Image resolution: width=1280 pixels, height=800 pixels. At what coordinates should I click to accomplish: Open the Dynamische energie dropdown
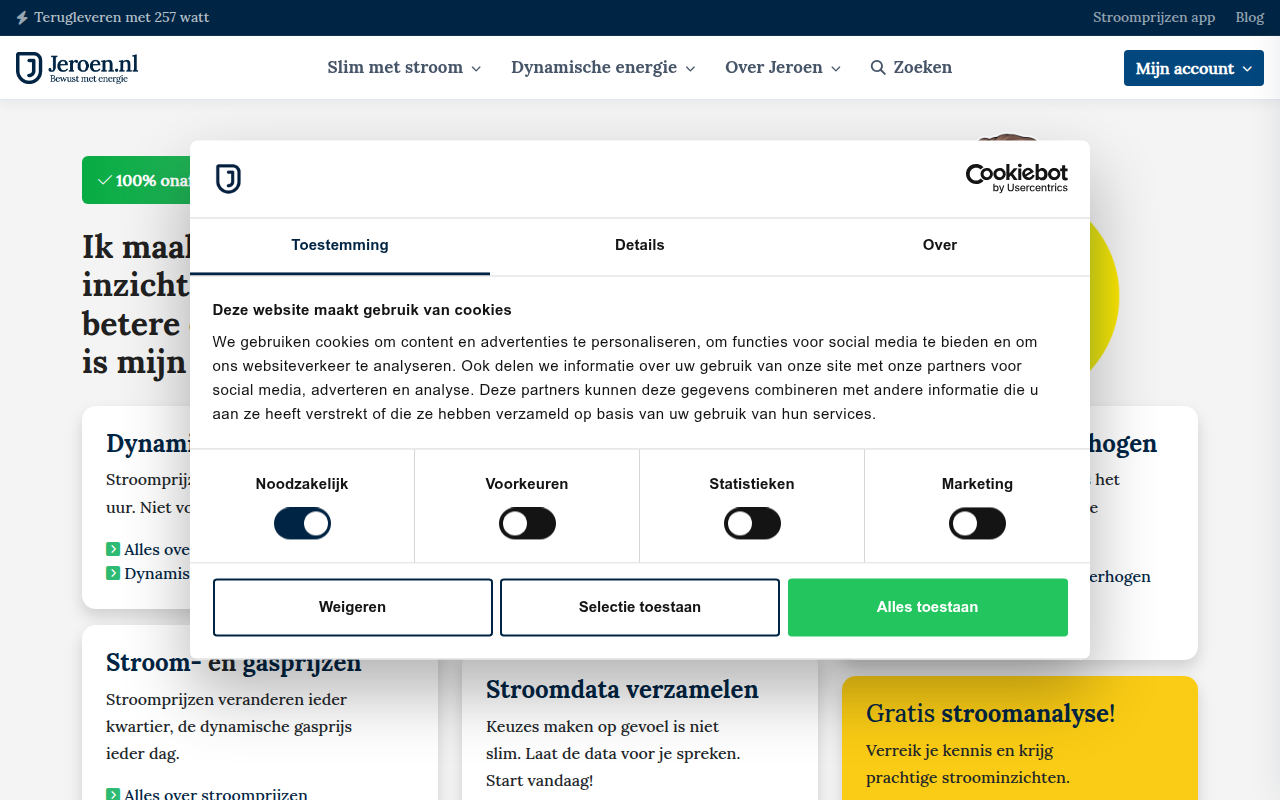[603, 68]
